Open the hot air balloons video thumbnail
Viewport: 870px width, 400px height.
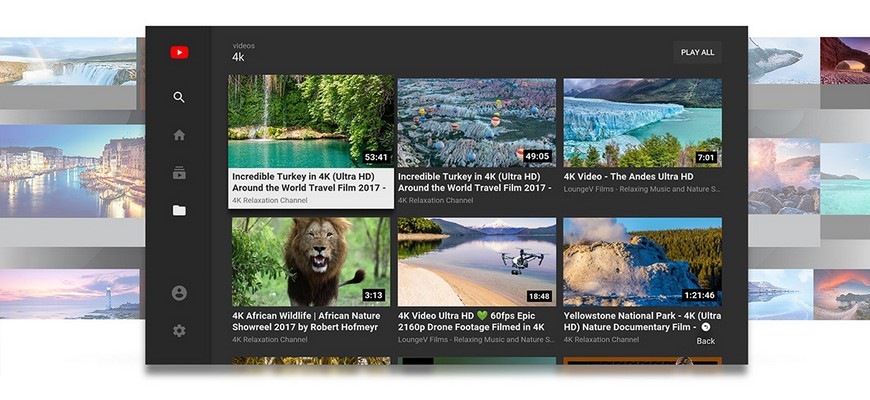click(476, 122)
